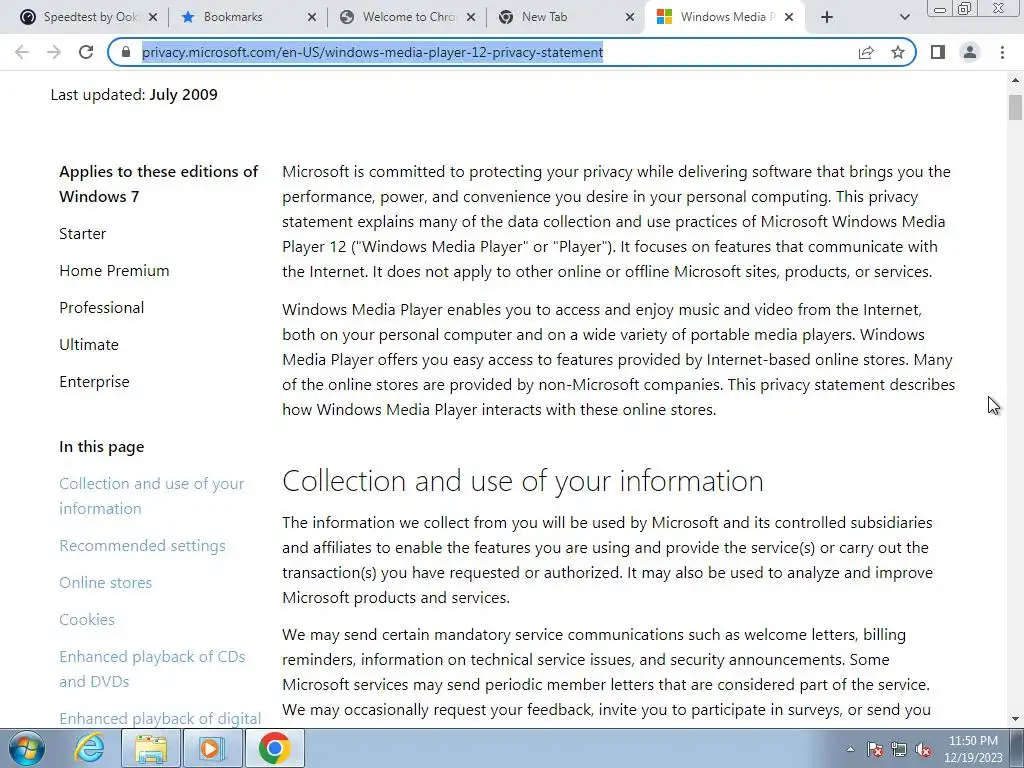1024x768 pixels.
Task: Switch to the Welcome to Chrome tab
Action: [x=405, y=17]
